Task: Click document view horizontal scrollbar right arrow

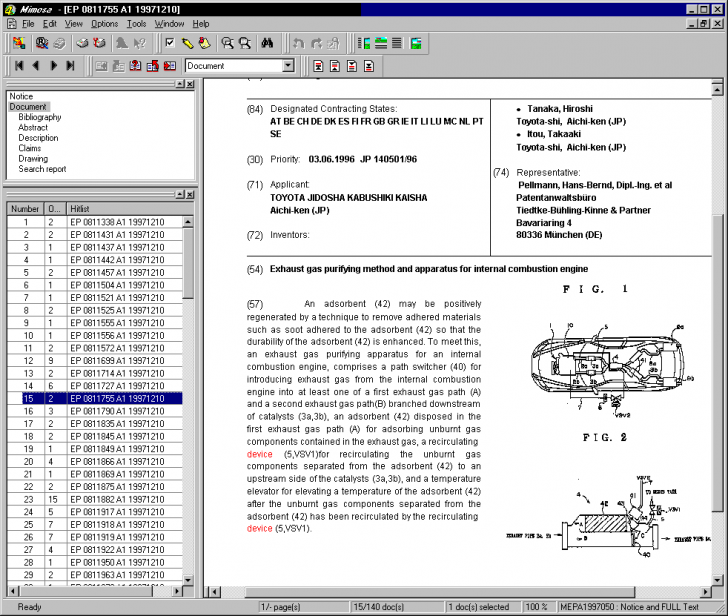Action: click(706, 592)
